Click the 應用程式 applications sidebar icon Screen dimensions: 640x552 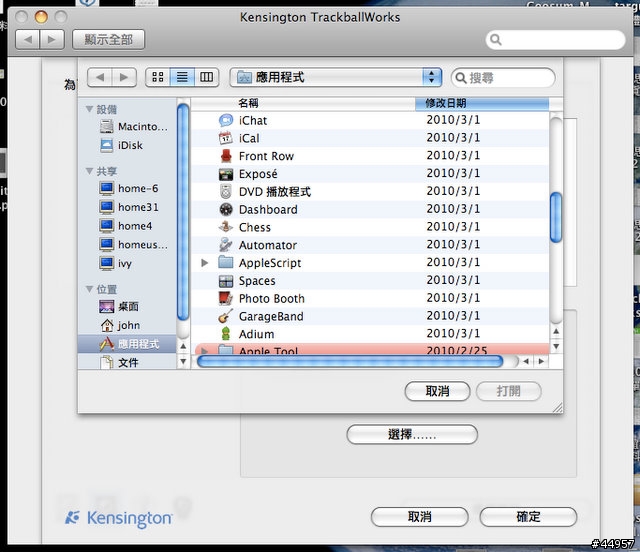107,344
